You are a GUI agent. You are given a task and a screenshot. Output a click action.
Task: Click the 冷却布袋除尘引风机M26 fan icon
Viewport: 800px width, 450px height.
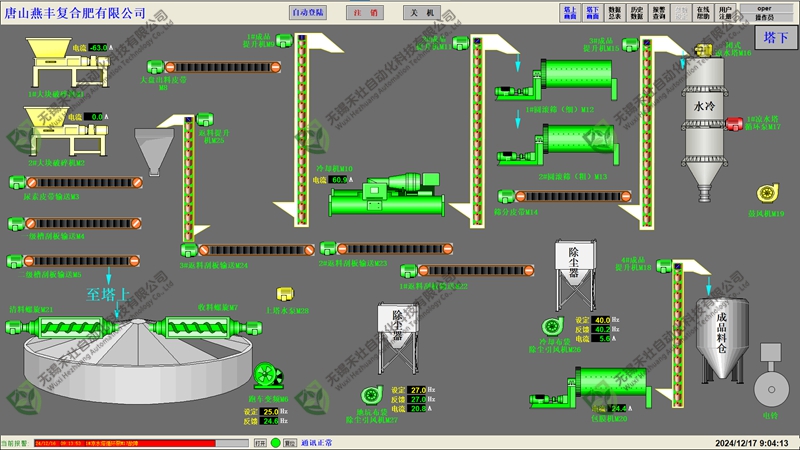pyautogui.click(x=551, y=327)
